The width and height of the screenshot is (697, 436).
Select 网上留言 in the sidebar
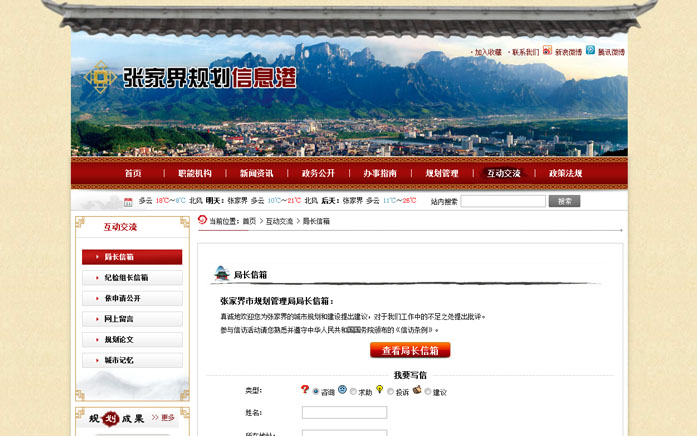pyautogui.click(x=132, y=319)
